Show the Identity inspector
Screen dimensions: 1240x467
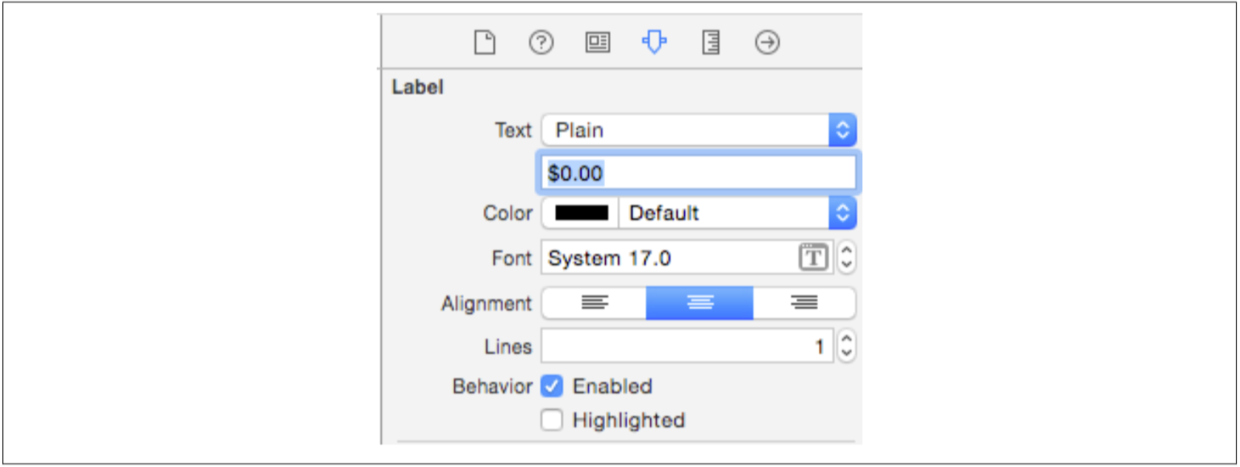coord(598,43)
